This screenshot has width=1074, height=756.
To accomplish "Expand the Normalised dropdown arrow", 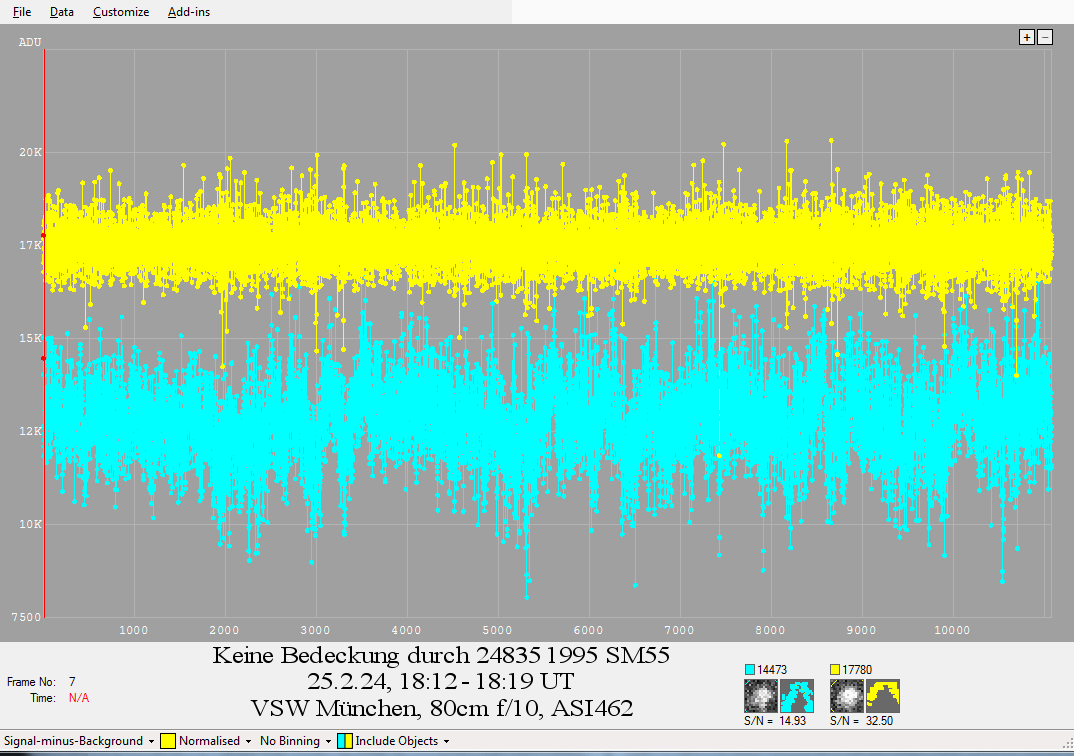I will point(248,741).
